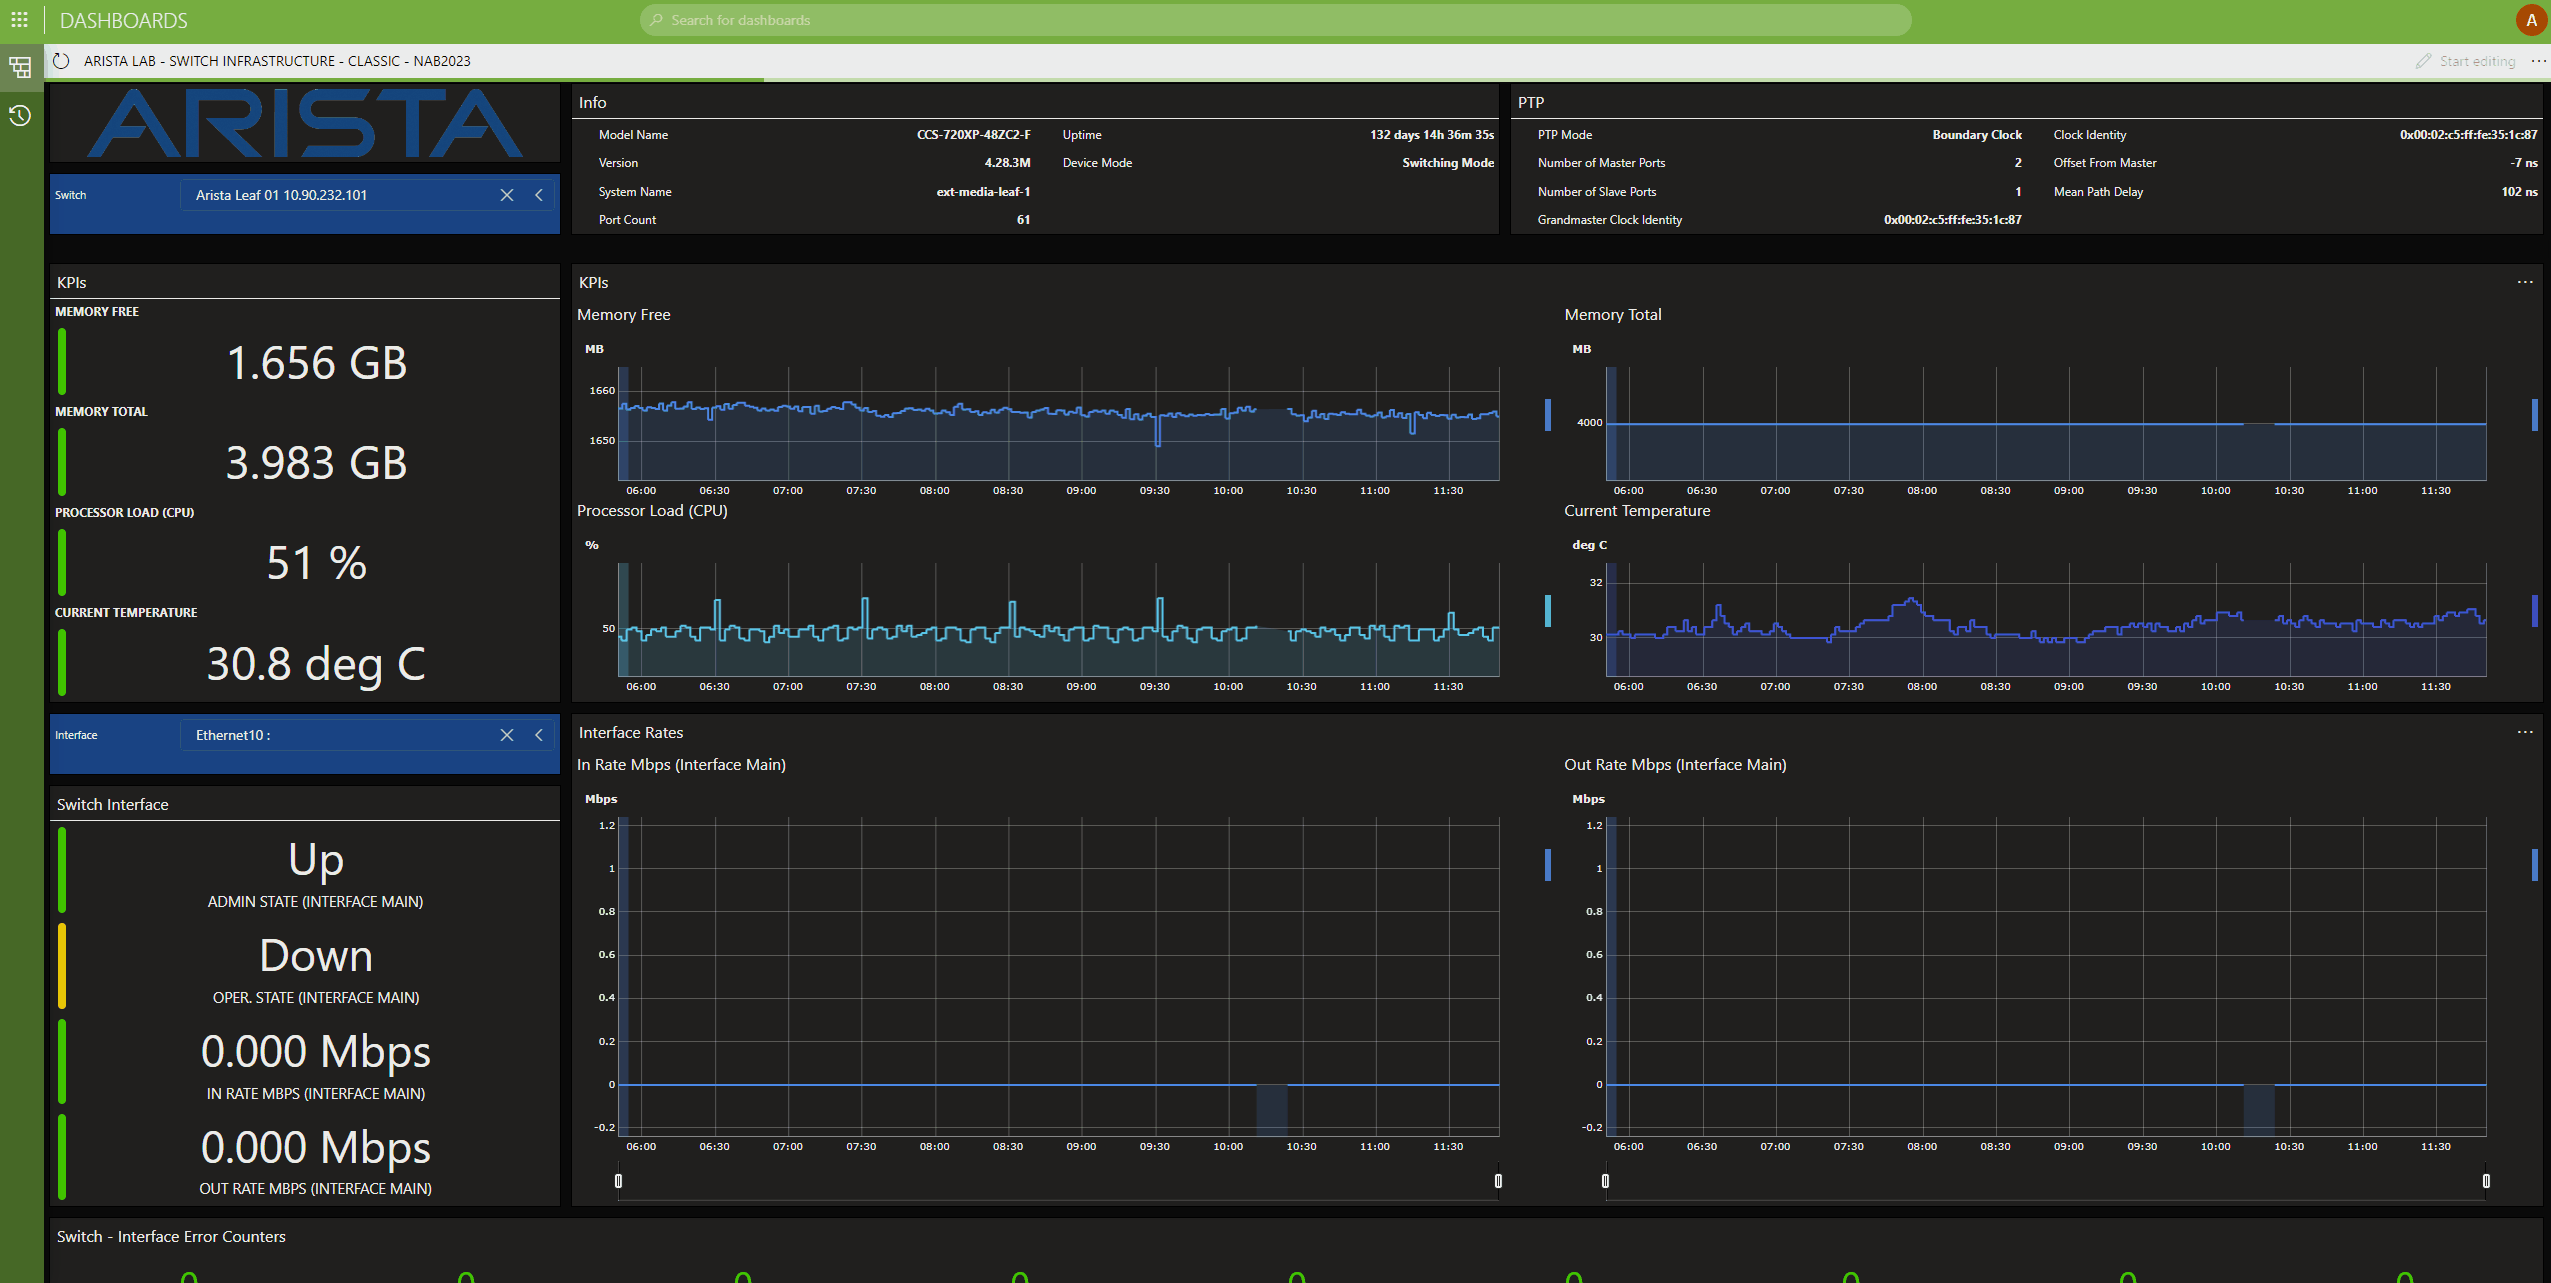
Task: Click the Out Rate 0.000 Mbps value
Action: pos(316,1147)
